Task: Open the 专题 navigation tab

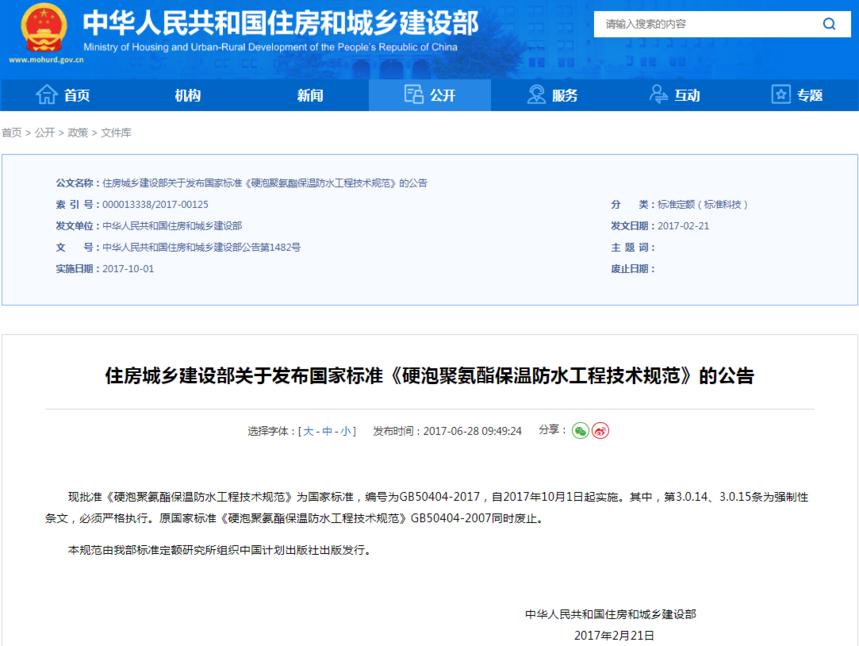Action: click(798, 95)
